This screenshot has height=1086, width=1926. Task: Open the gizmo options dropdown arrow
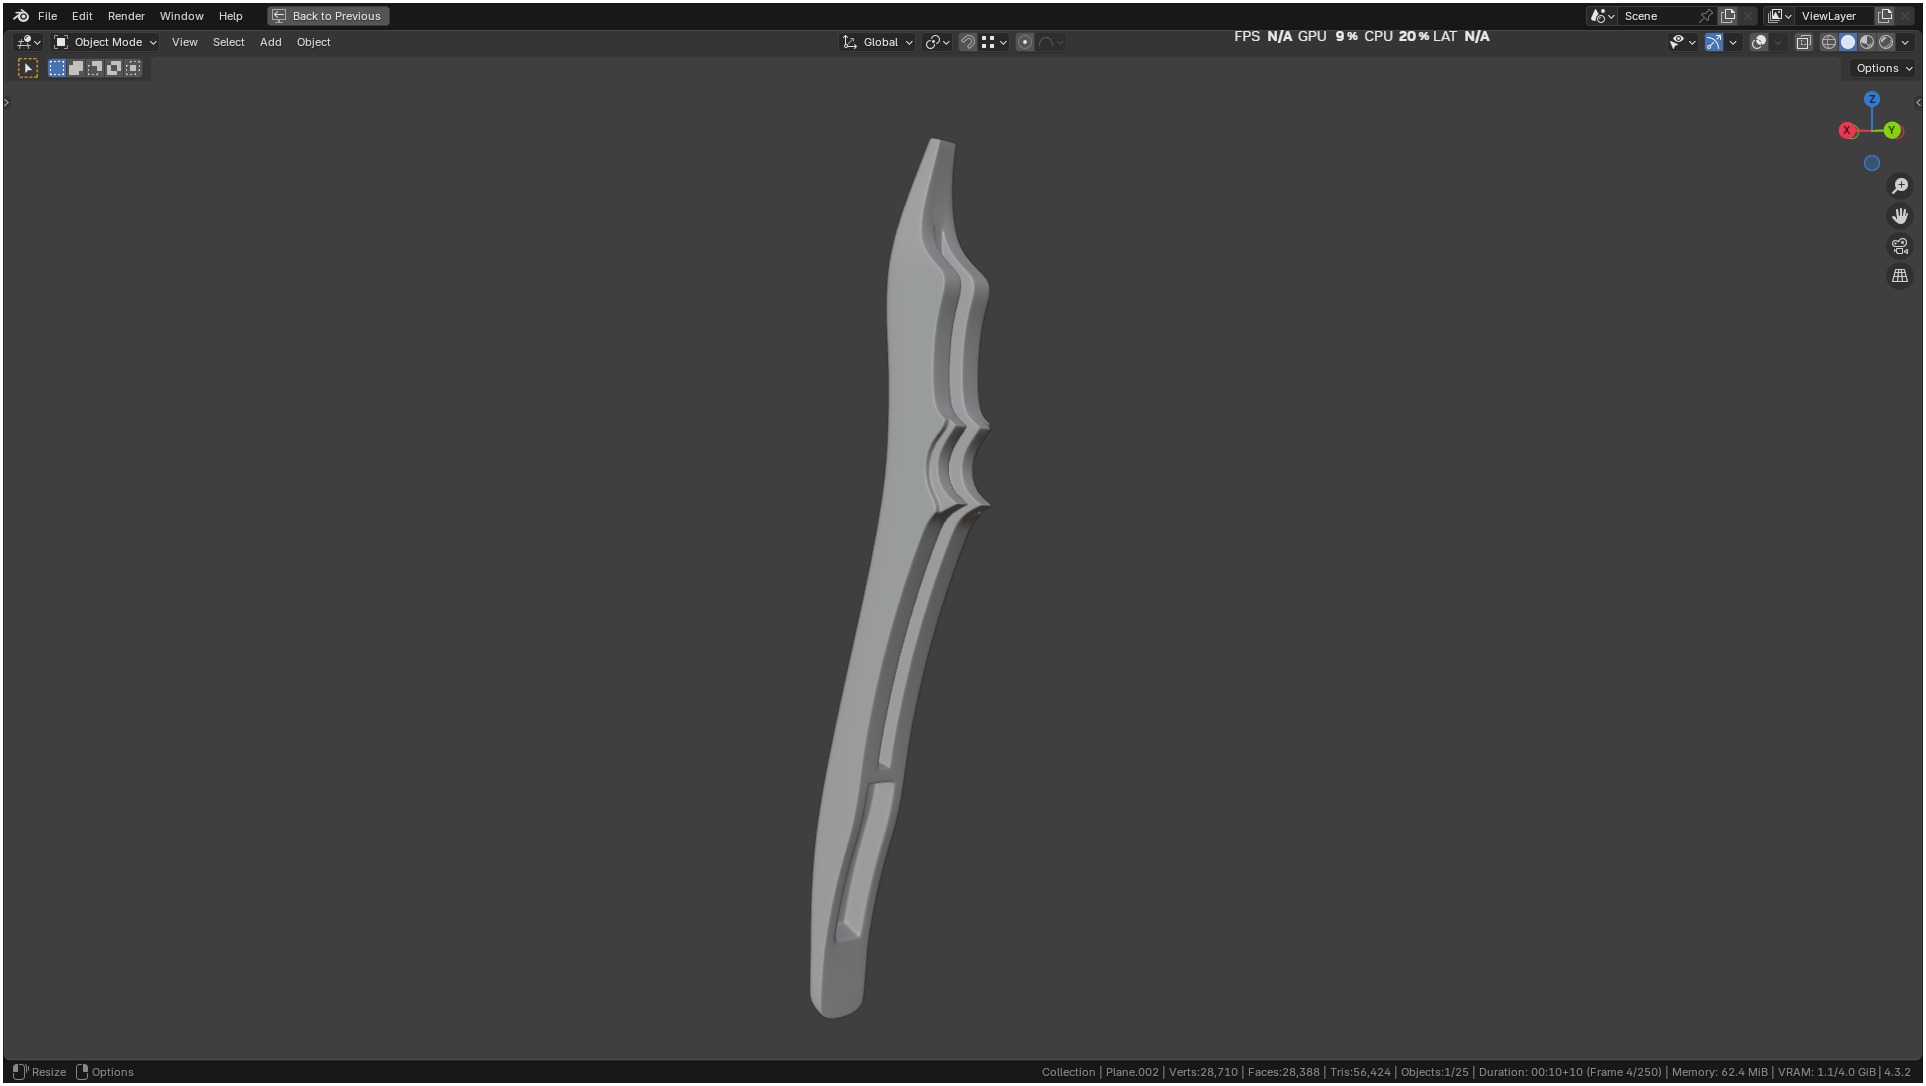coord(1733,42)
